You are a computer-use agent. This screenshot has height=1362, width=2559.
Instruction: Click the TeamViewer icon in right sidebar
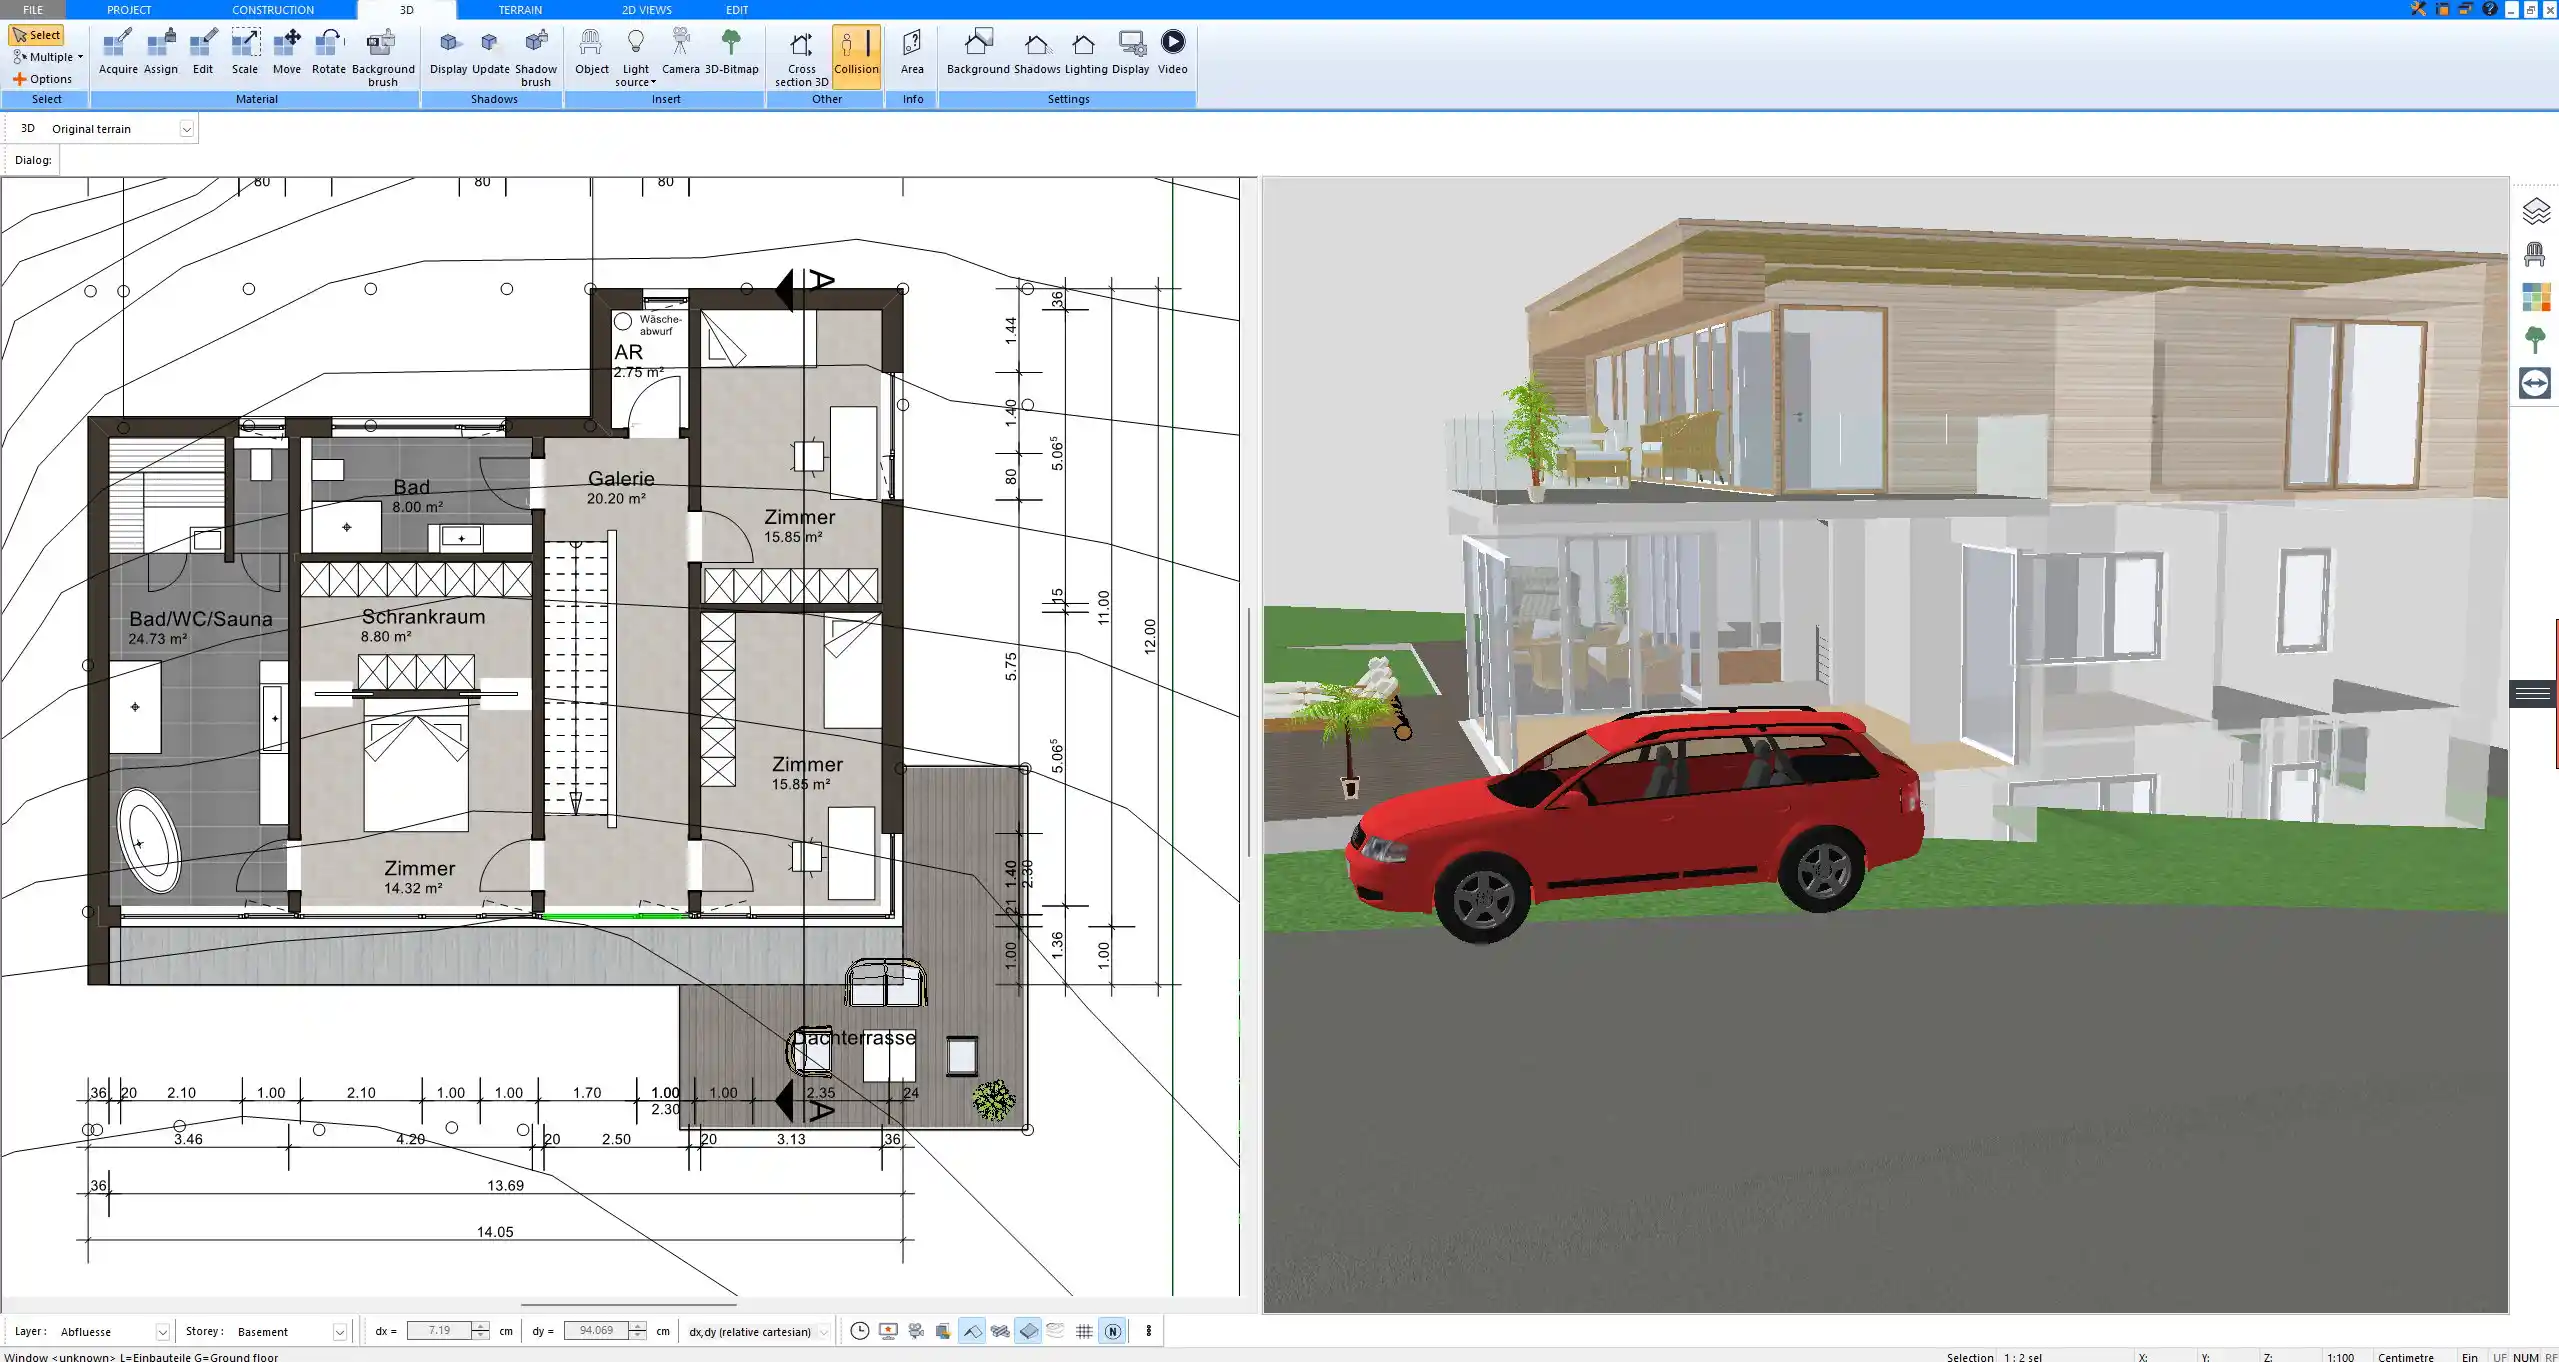[2535, 383]
